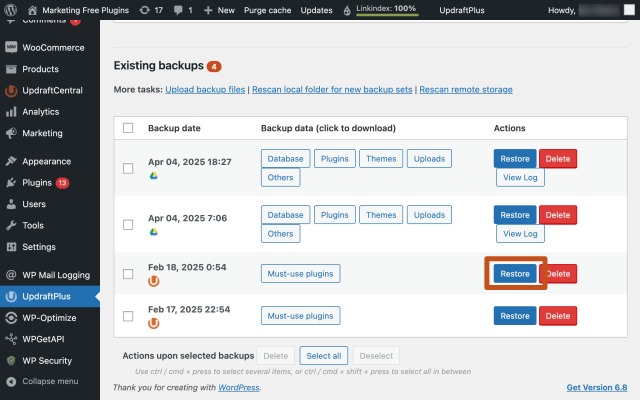Click the WooCommerce sidebar icon
Viewport: 640px width, 400px height.
click(11, 47)
